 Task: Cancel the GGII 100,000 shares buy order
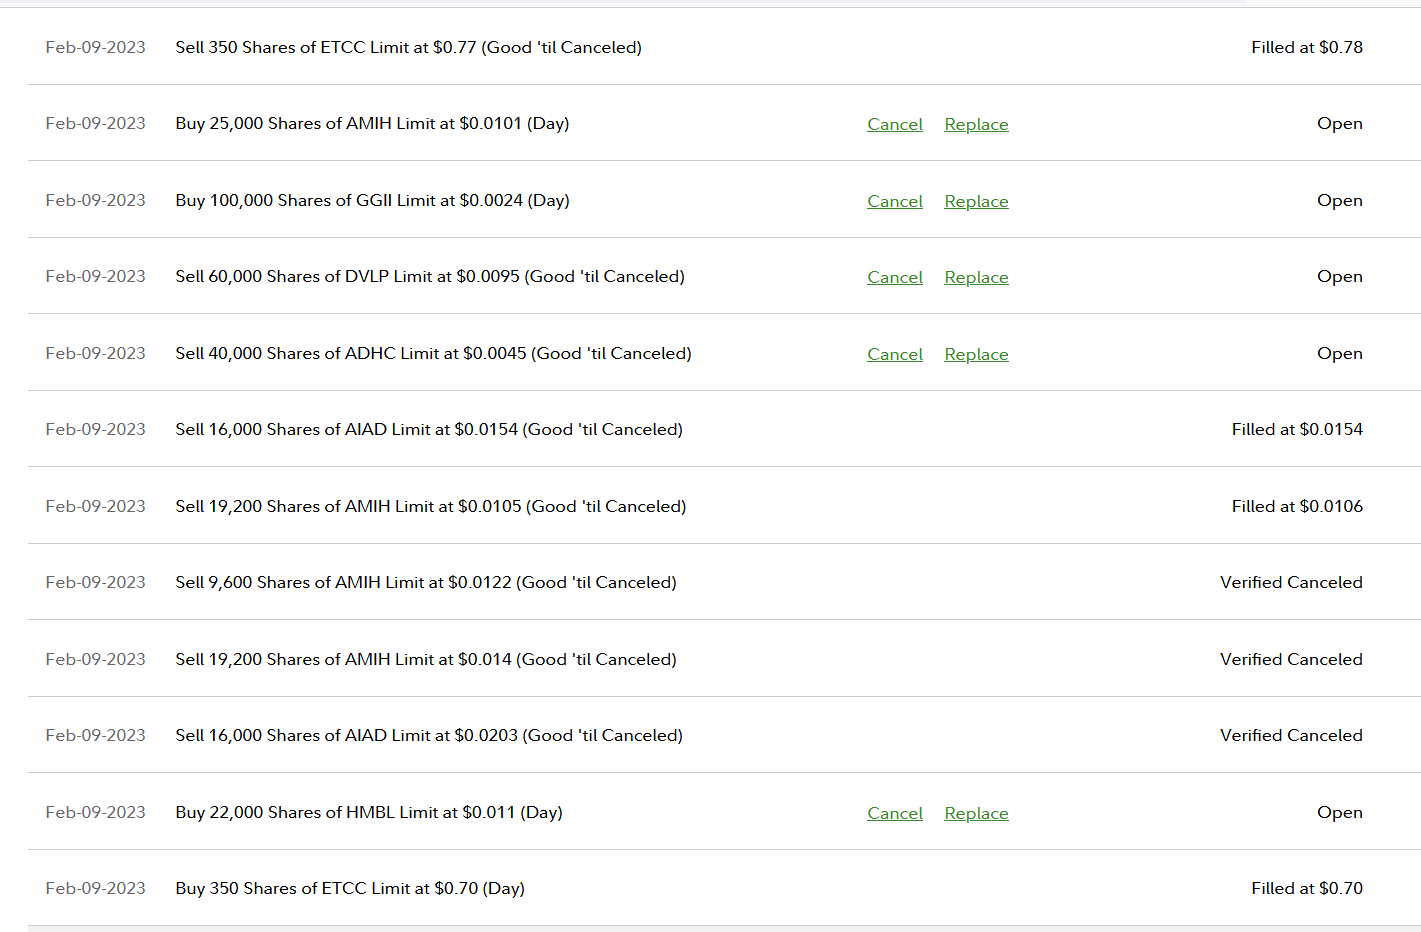coord(895,201)
